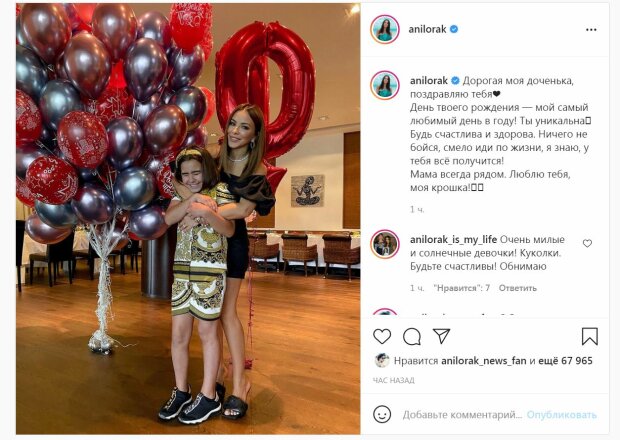Open anilorak_news_fan profile from likes
This screenshot has height=440, width=620.
point(484,361)
